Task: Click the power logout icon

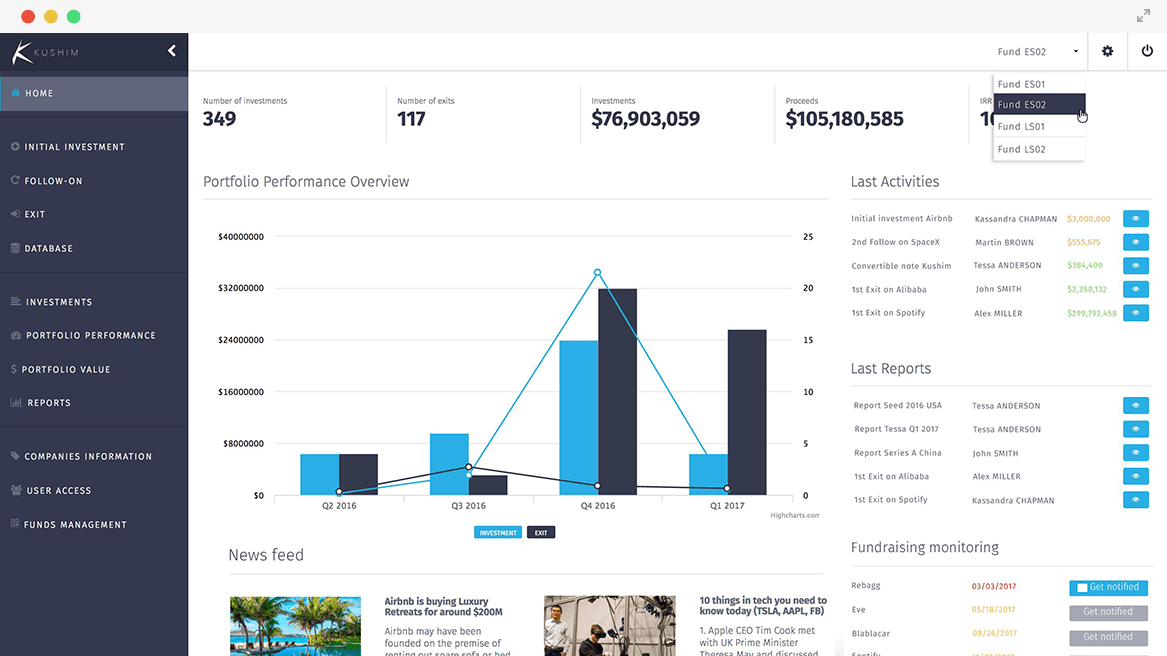Action: (x=1147, y=51)
